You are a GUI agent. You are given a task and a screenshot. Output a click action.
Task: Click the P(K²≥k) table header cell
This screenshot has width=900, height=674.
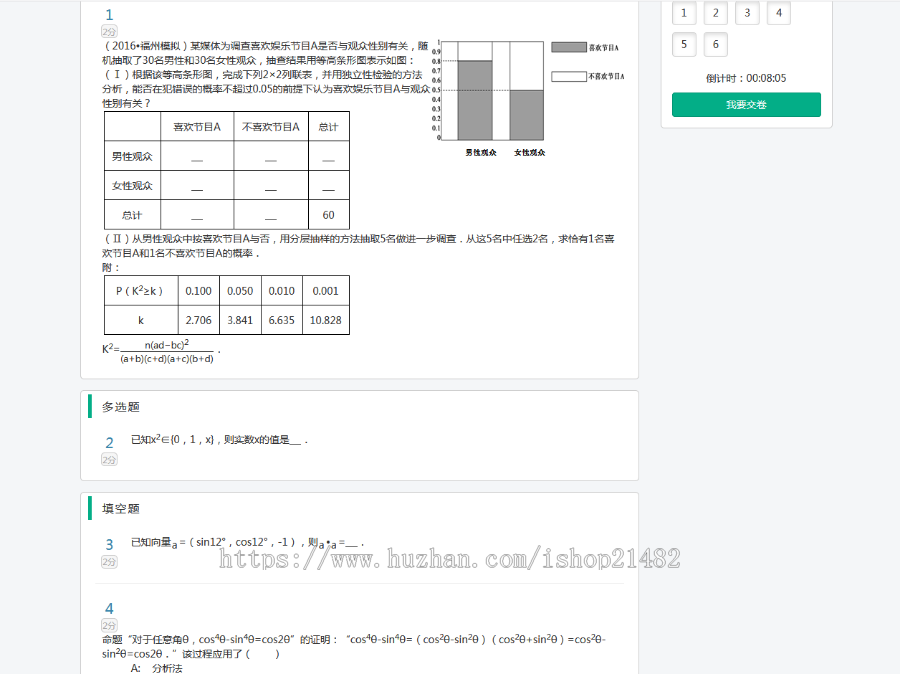[141, 291]
